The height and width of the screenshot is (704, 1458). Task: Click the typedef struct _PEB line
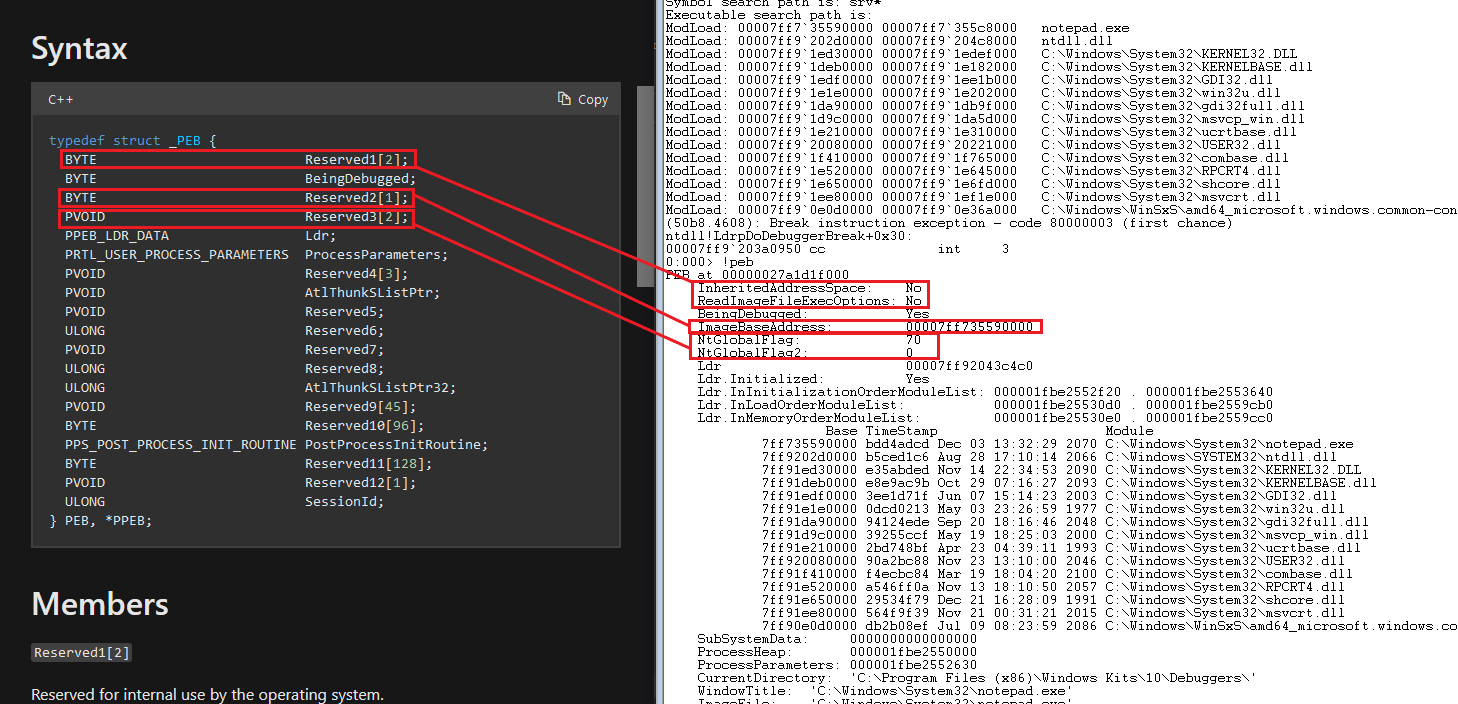pyautogui.click(x=132, y=141)
